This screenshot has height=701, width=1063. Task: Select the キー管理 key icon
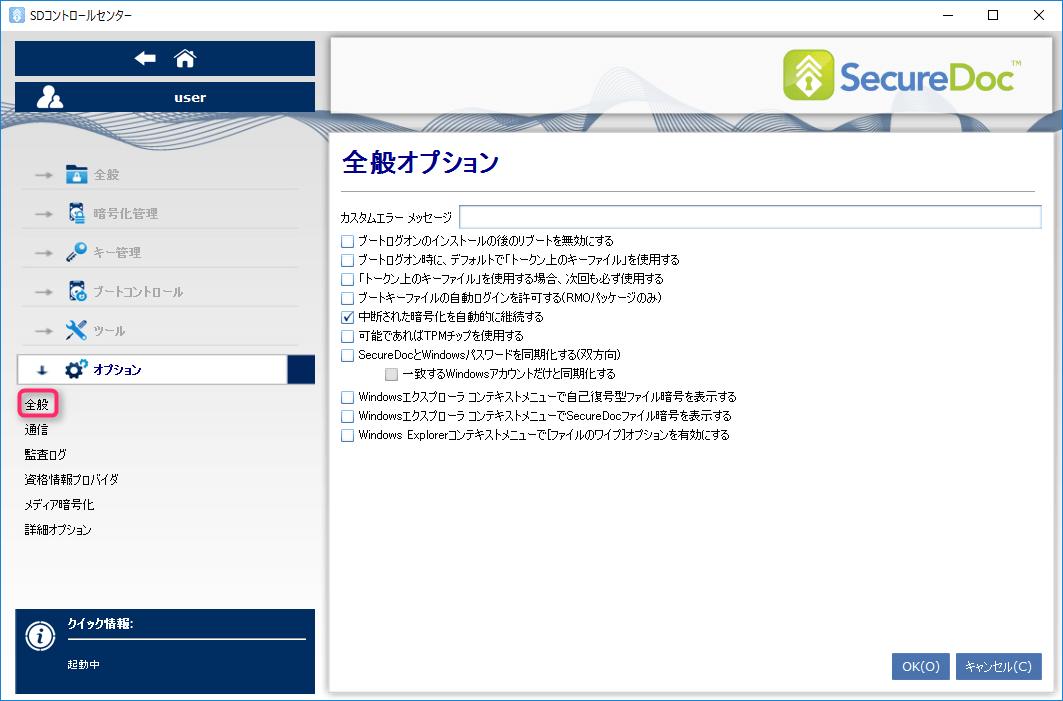pos(77,252)
